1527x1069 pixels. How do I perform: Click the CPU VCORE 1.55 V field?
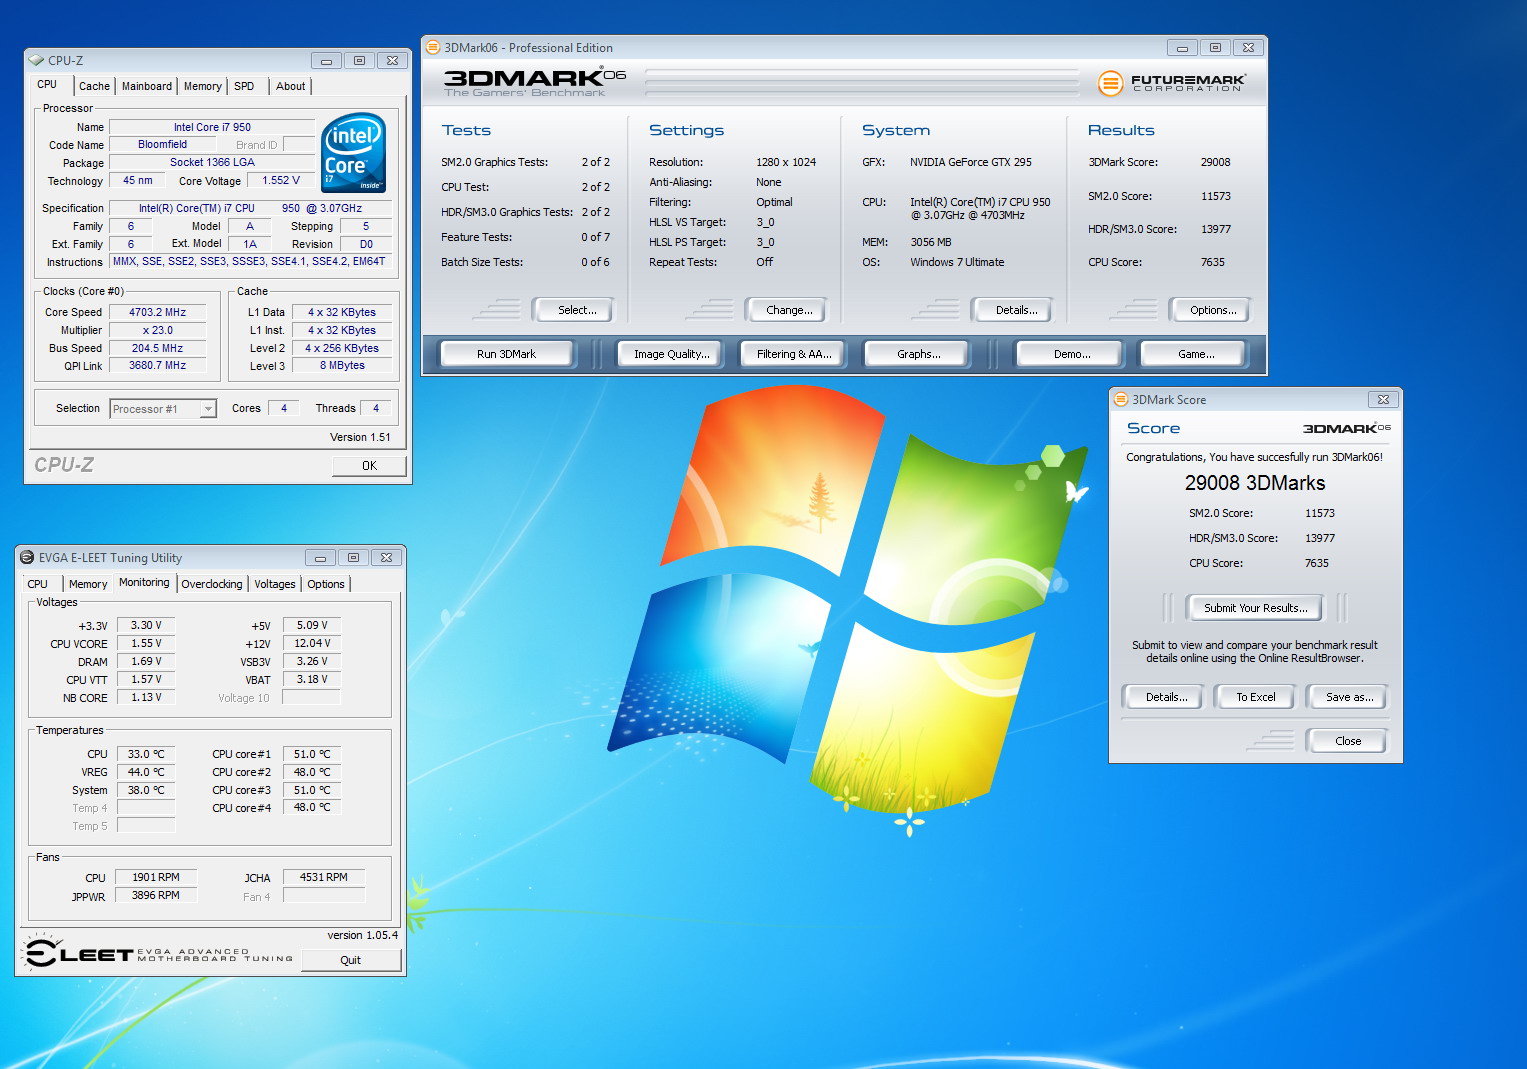pyautogui.click(x=146, y=643)
